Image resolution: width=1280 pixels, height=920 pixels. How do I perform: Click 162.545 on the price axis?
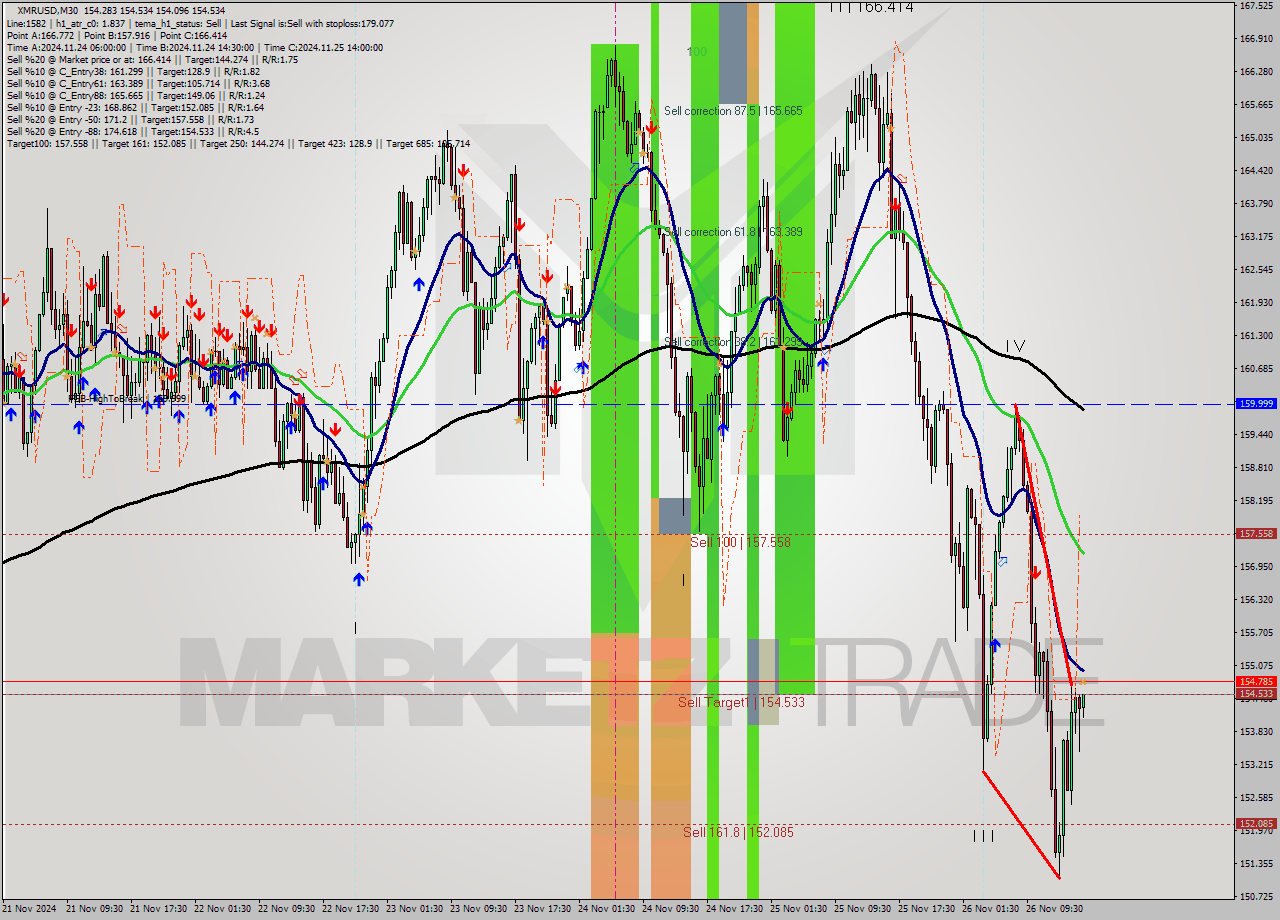[x=1256, y=269]
